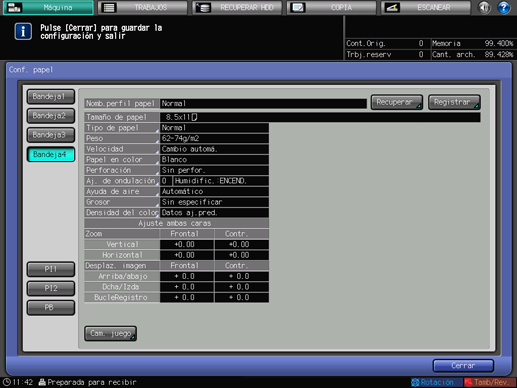
Task: Click the Cant. arch. 89.428% readout
Action: click(x=473, y=55)
